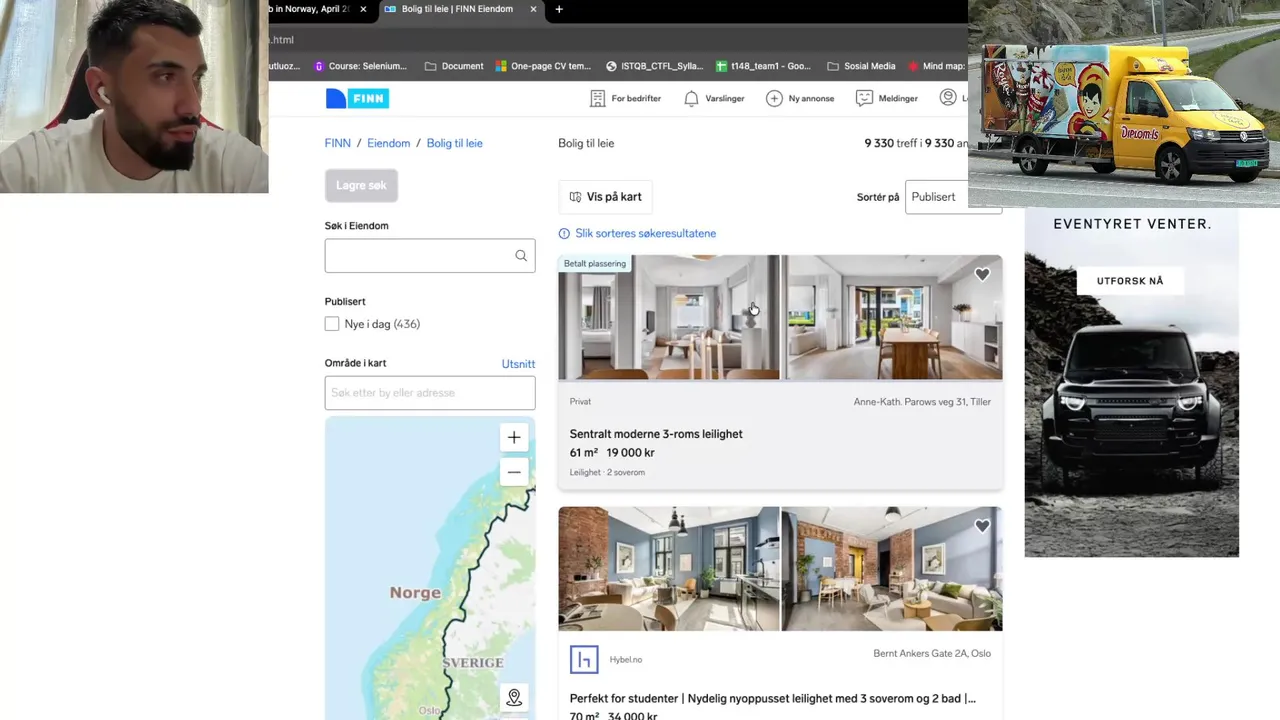Click the Vis på kart button
The image size is (1280, 720).
(605, 197)
